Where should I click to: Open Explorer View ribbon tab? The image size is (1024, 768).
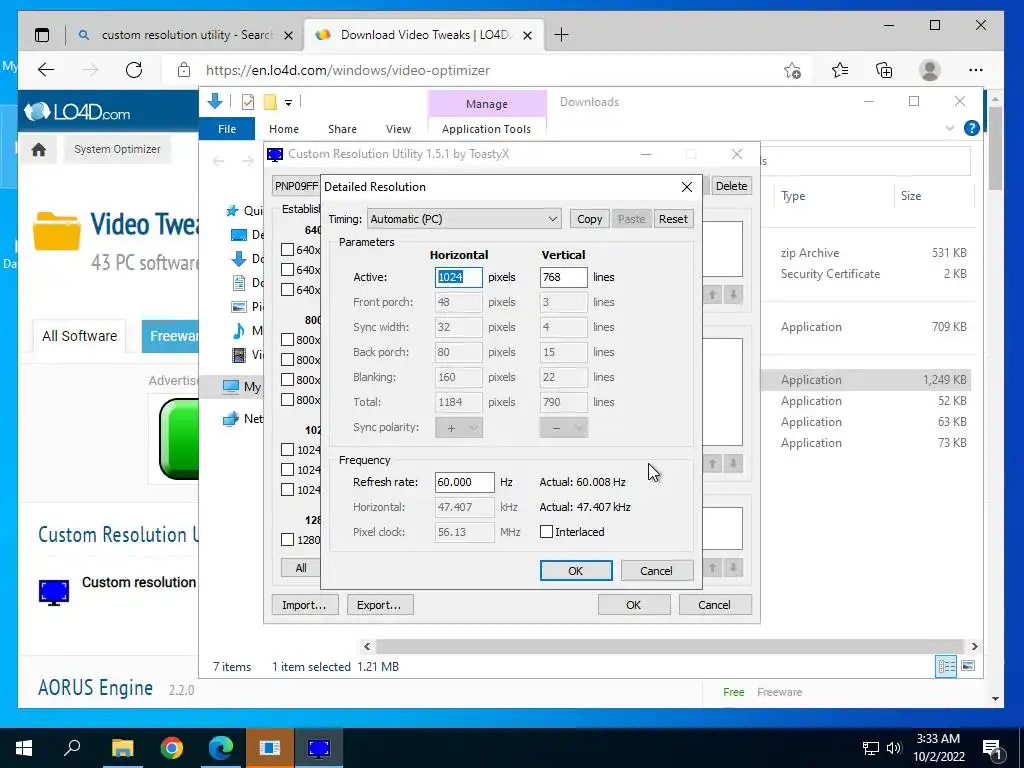coord(398,129)
